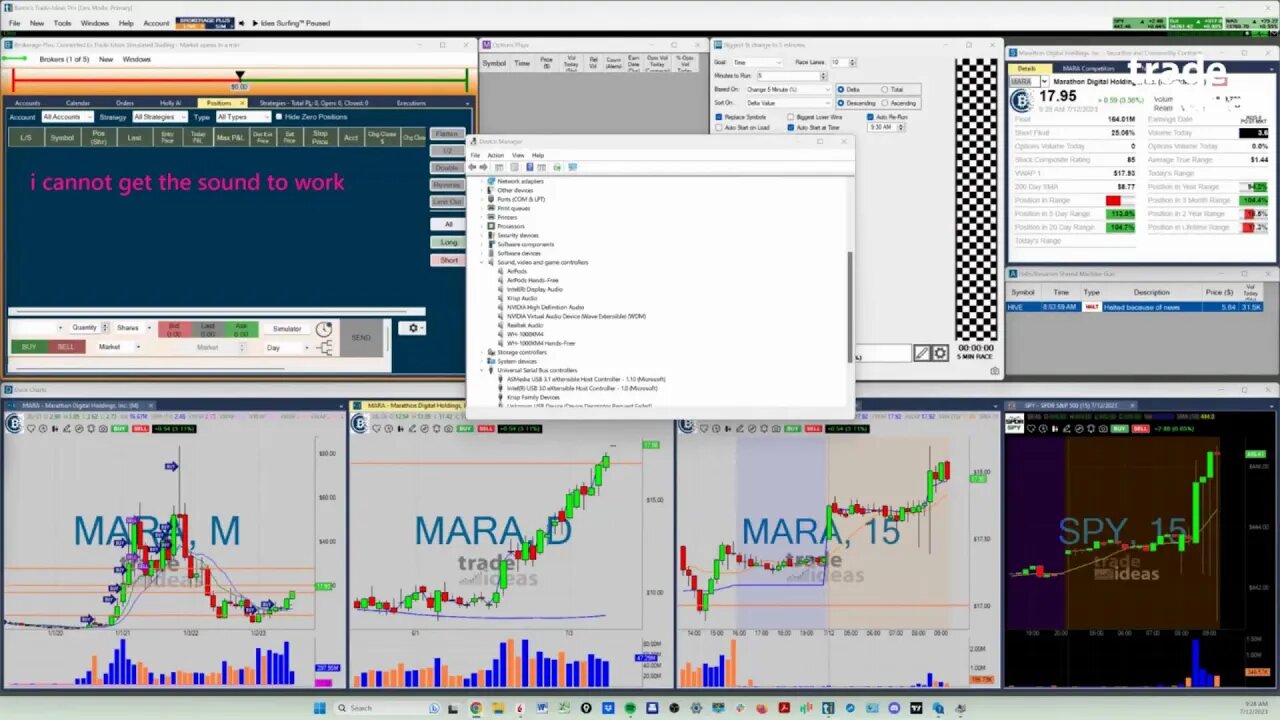Open the Account menu in the main menu bar
The width and height of the screenshot is (1280, 720).
coord(156,22)
